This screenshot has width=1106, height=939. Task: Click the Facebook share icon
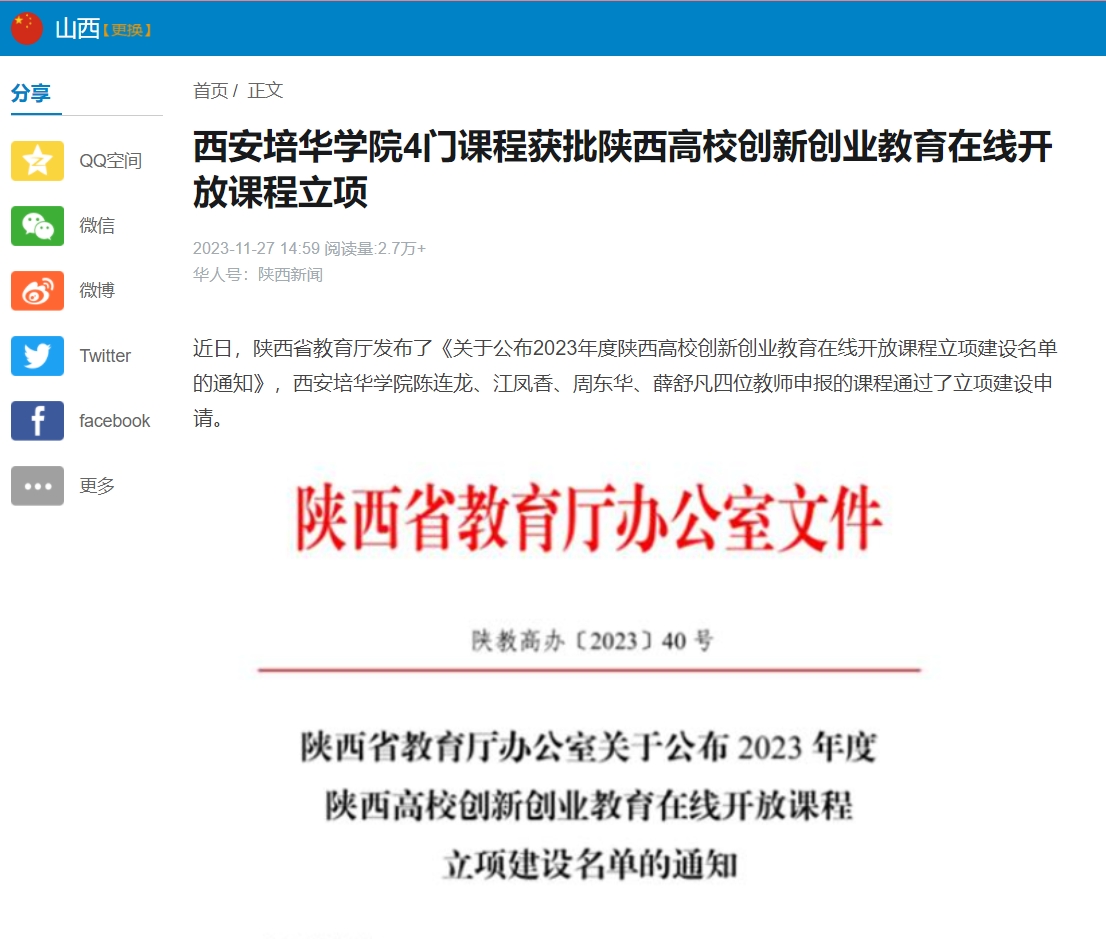click(37, 421)
